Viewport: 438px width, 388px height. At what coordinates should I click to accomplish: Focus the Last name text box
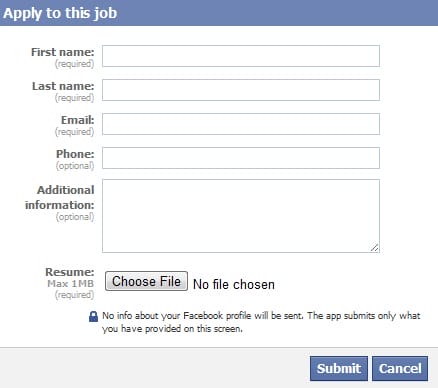click(241, 90)
